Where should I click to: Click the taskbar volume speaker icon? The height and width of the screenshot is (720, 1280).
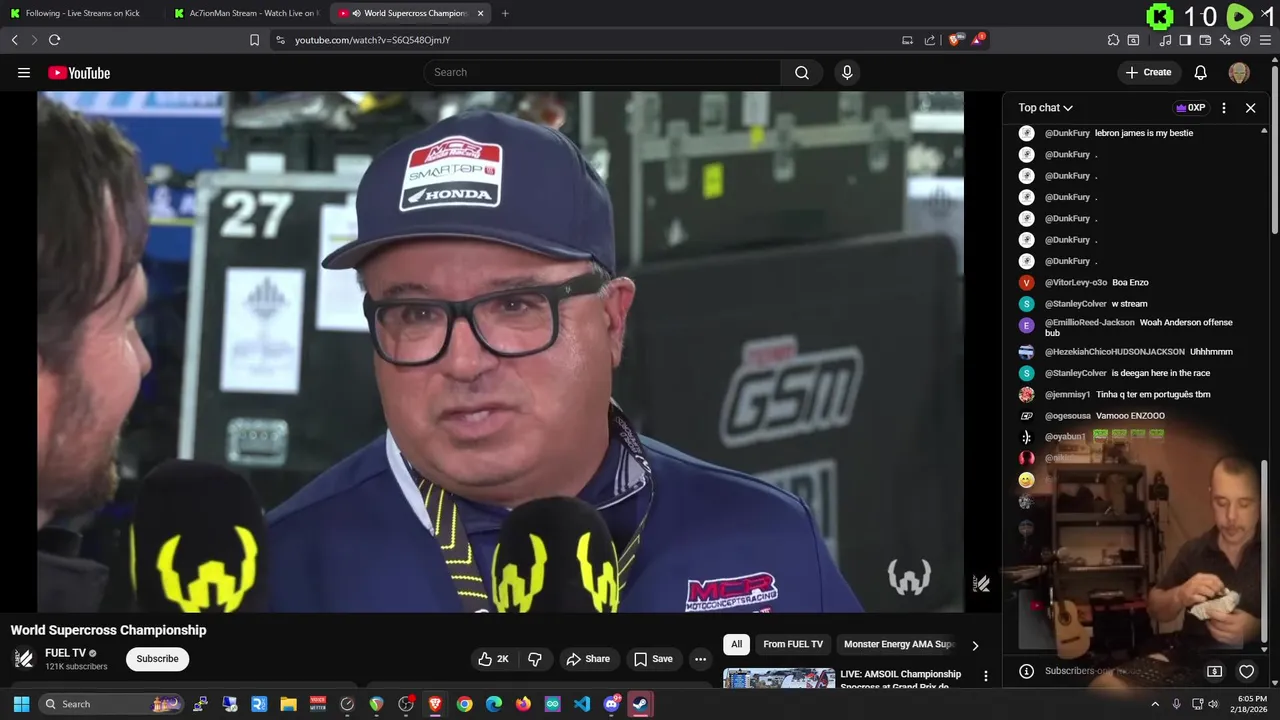(x=1213, y=704)
